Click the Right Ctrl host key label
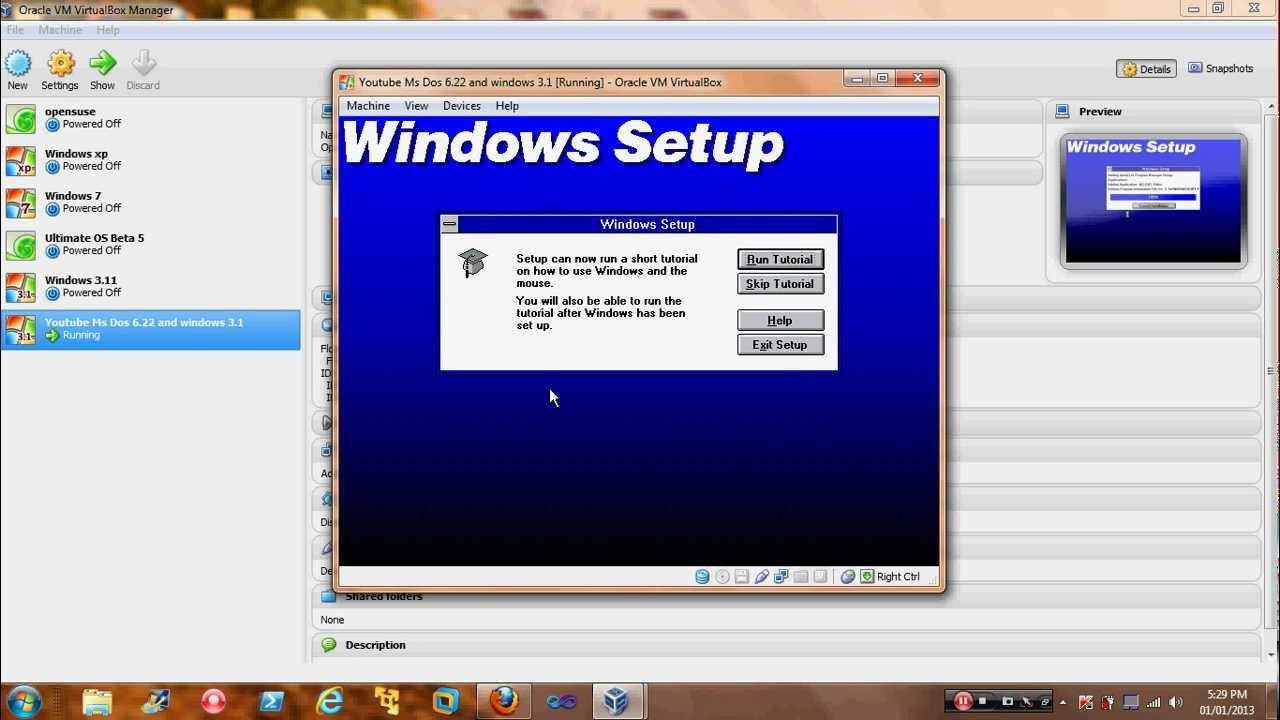1280x720 pixels. pos(898,577)
